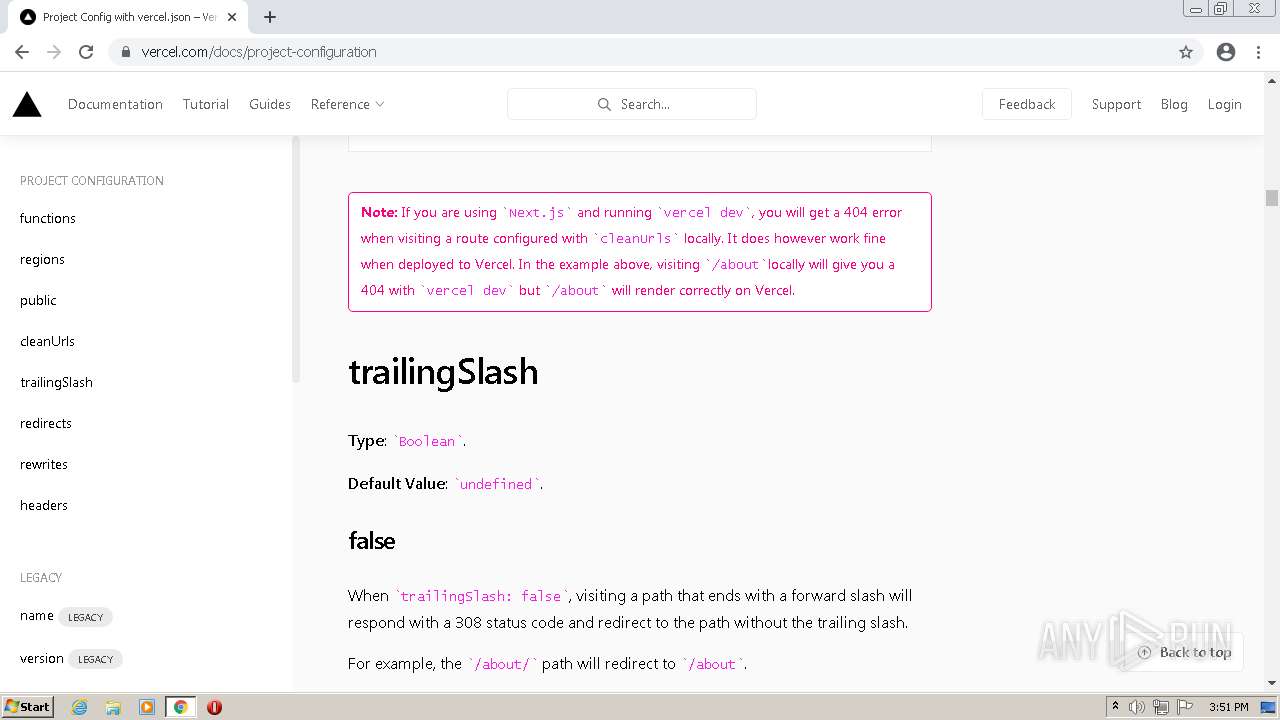Click the browser forward arrow

click(54, 52)
